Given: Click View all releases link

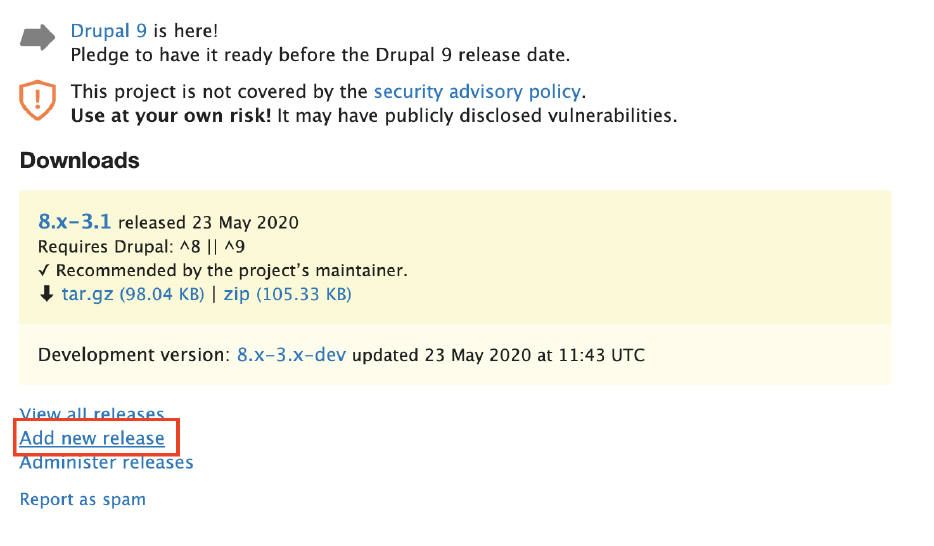Looking at the screenshot, I should (x=92, y=413).
